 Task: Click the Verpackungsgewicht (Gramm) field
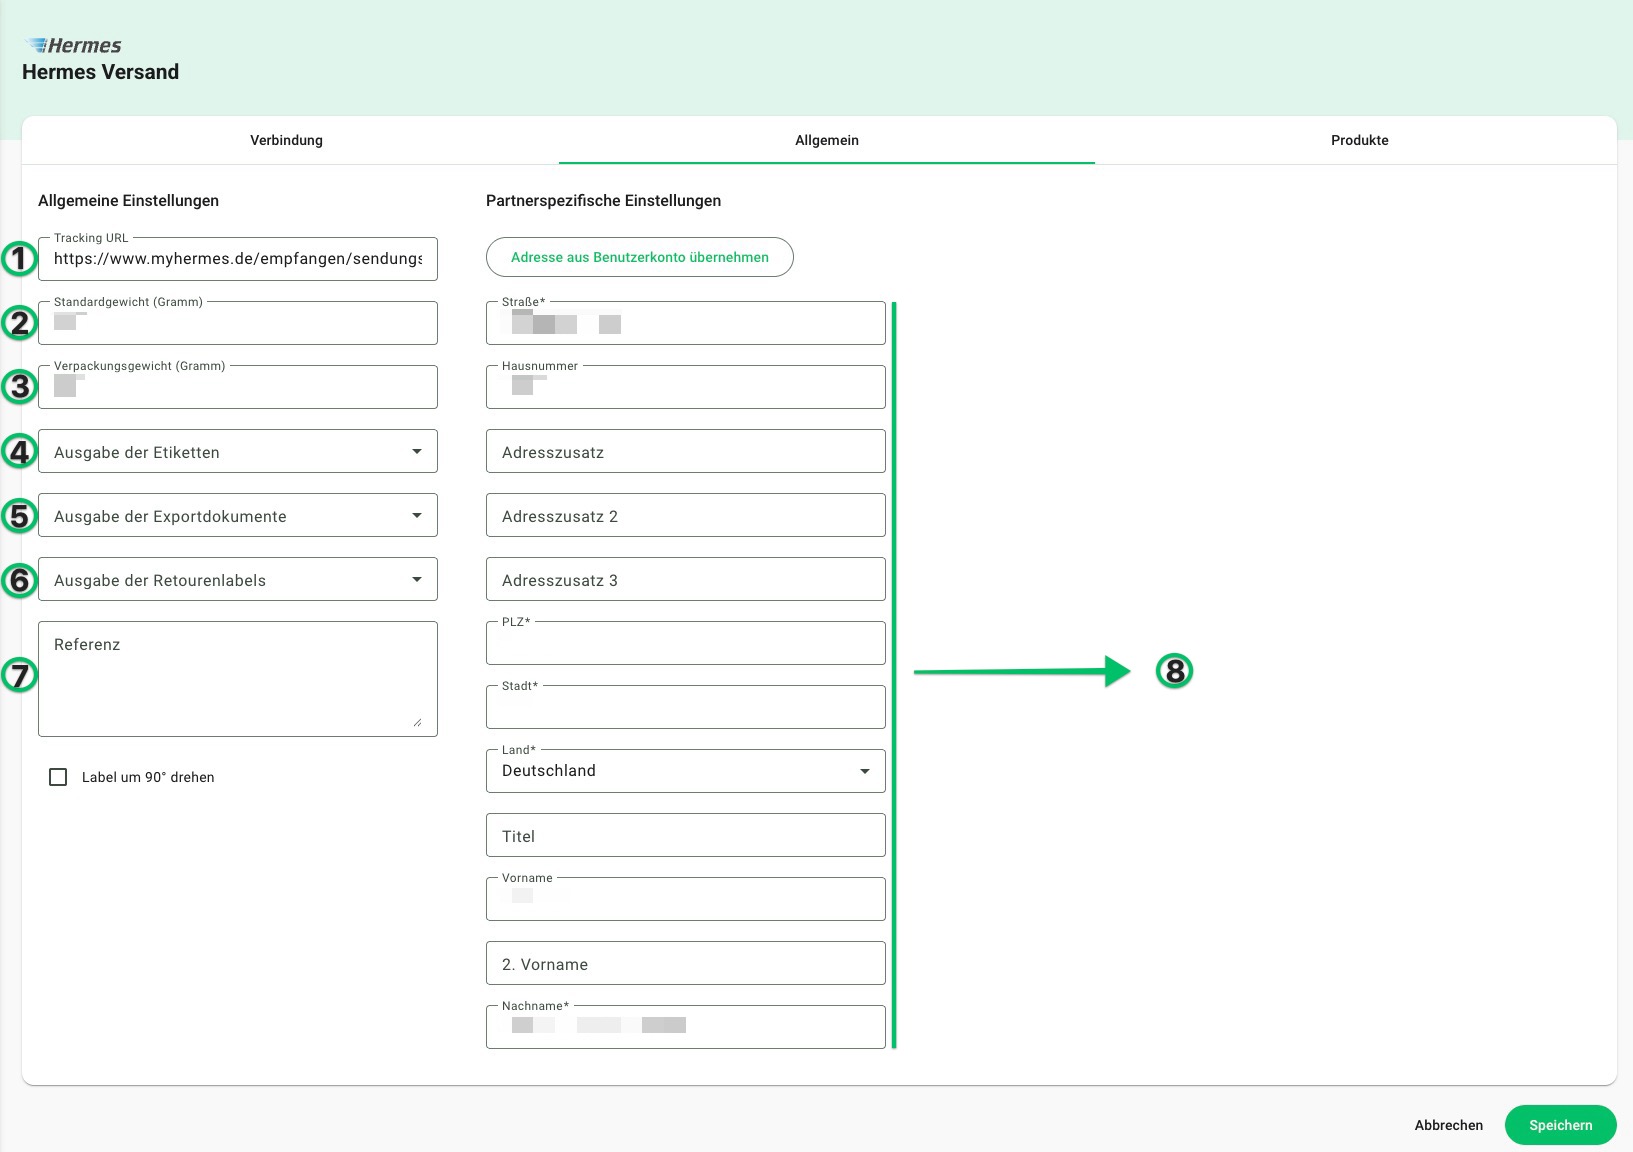click(x=238, y=387)
